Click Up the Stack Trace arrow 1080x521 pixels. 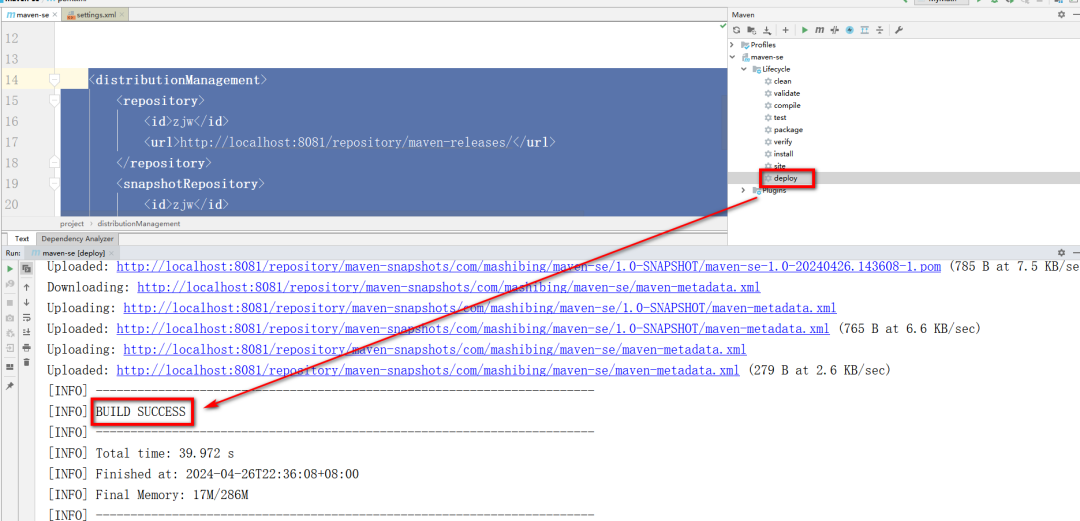[x=26, y=287]
